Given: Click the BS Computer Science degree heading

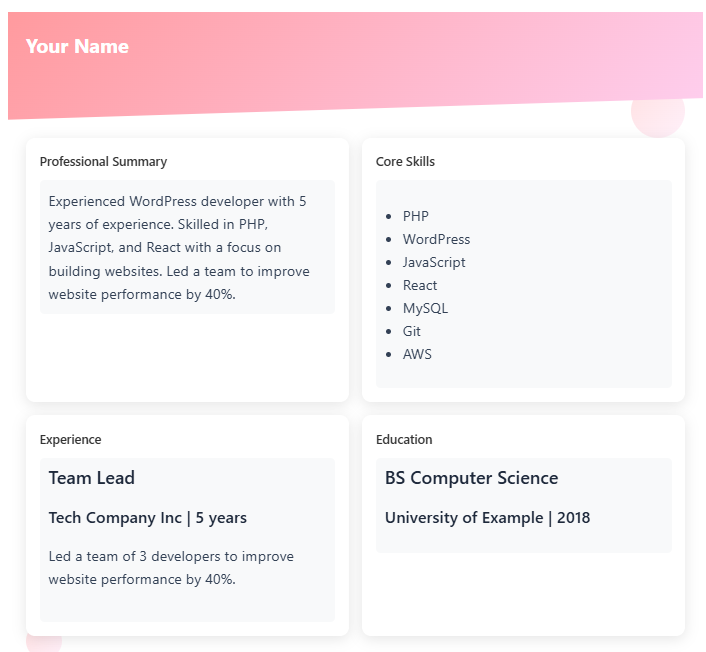Looking at the screenshot, I should (471, 478).
